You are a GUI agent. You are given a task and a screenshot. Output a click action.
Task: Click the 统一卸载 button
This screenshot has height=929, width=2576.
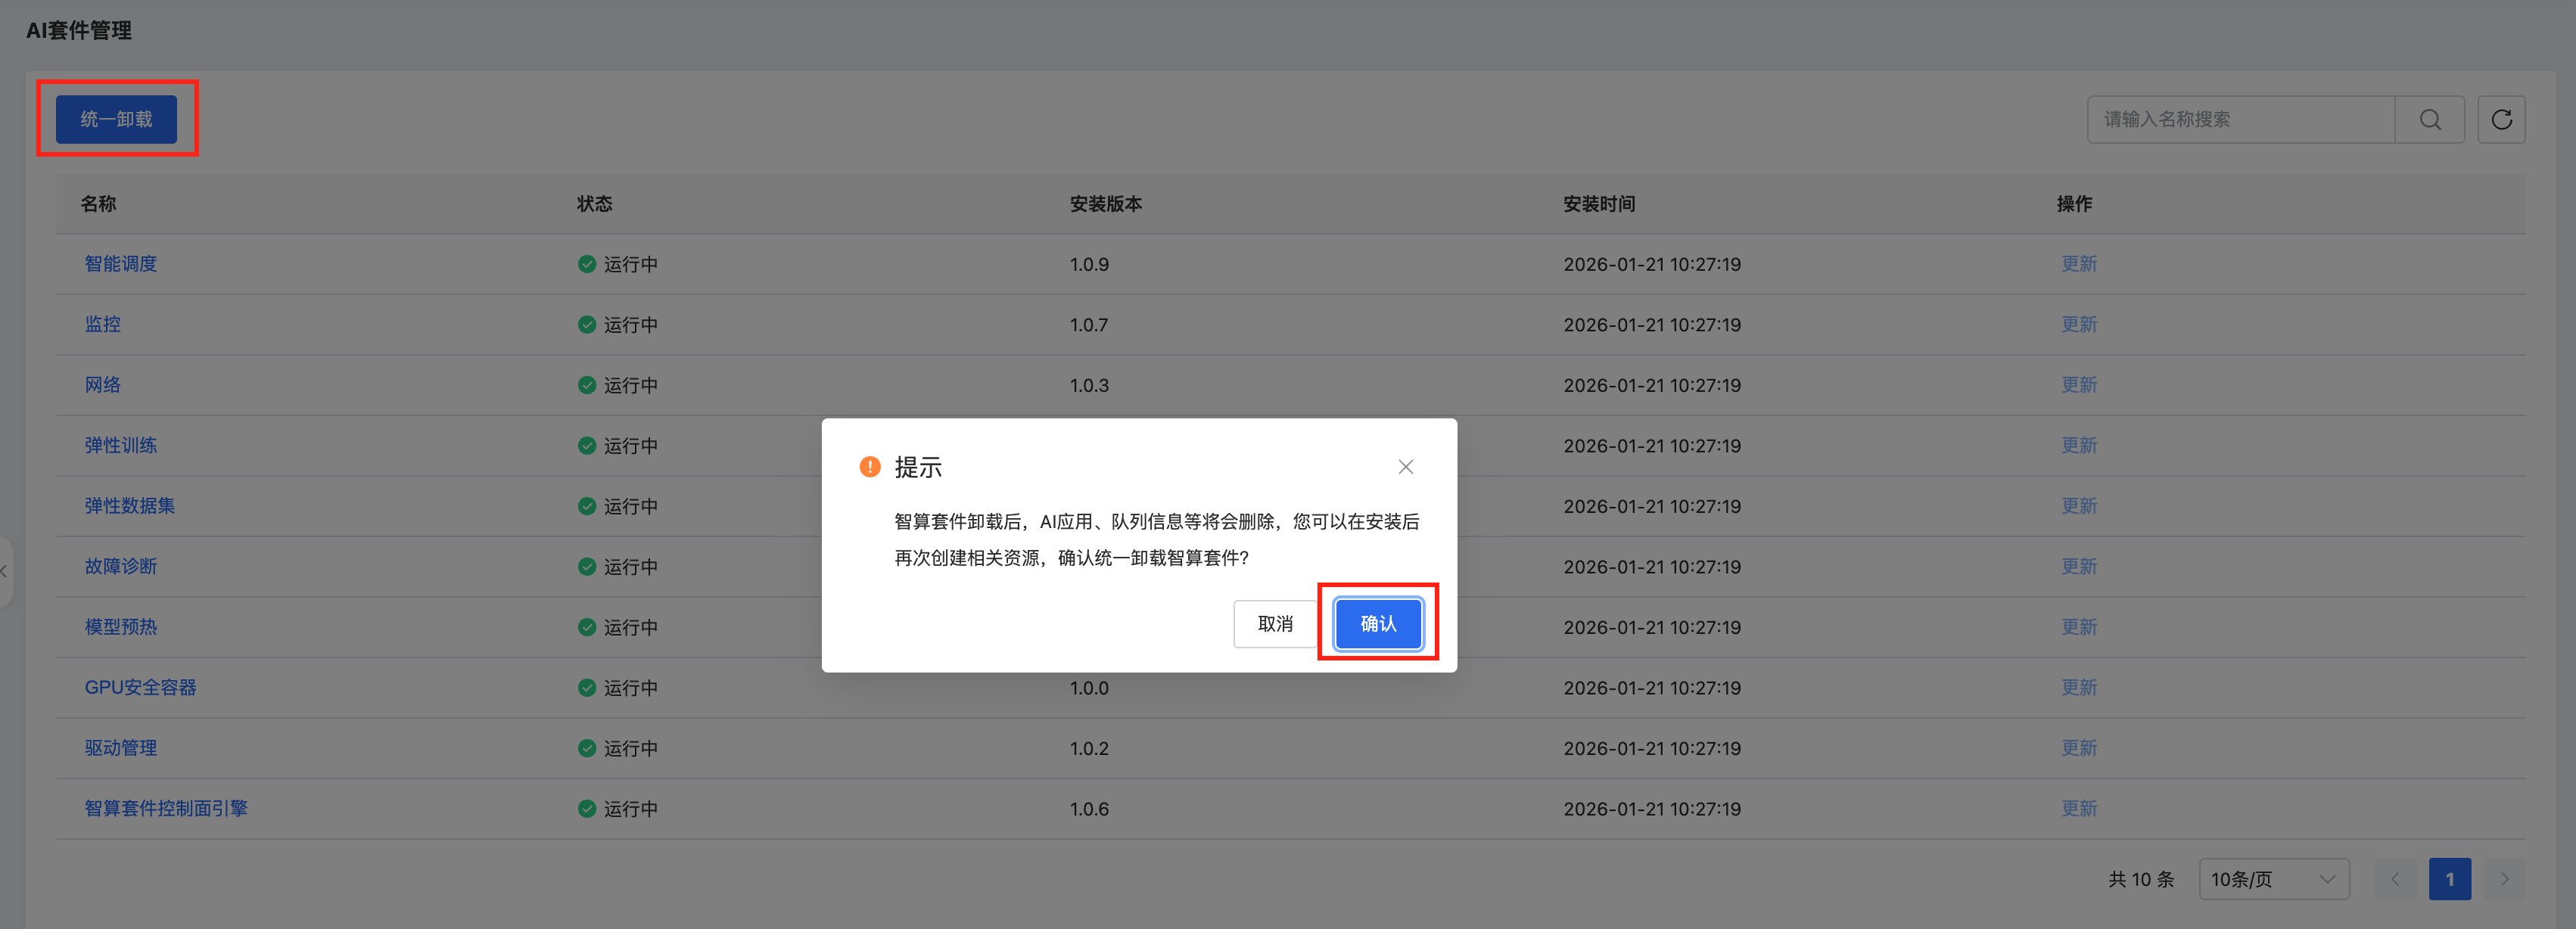[x=116, y=119]
